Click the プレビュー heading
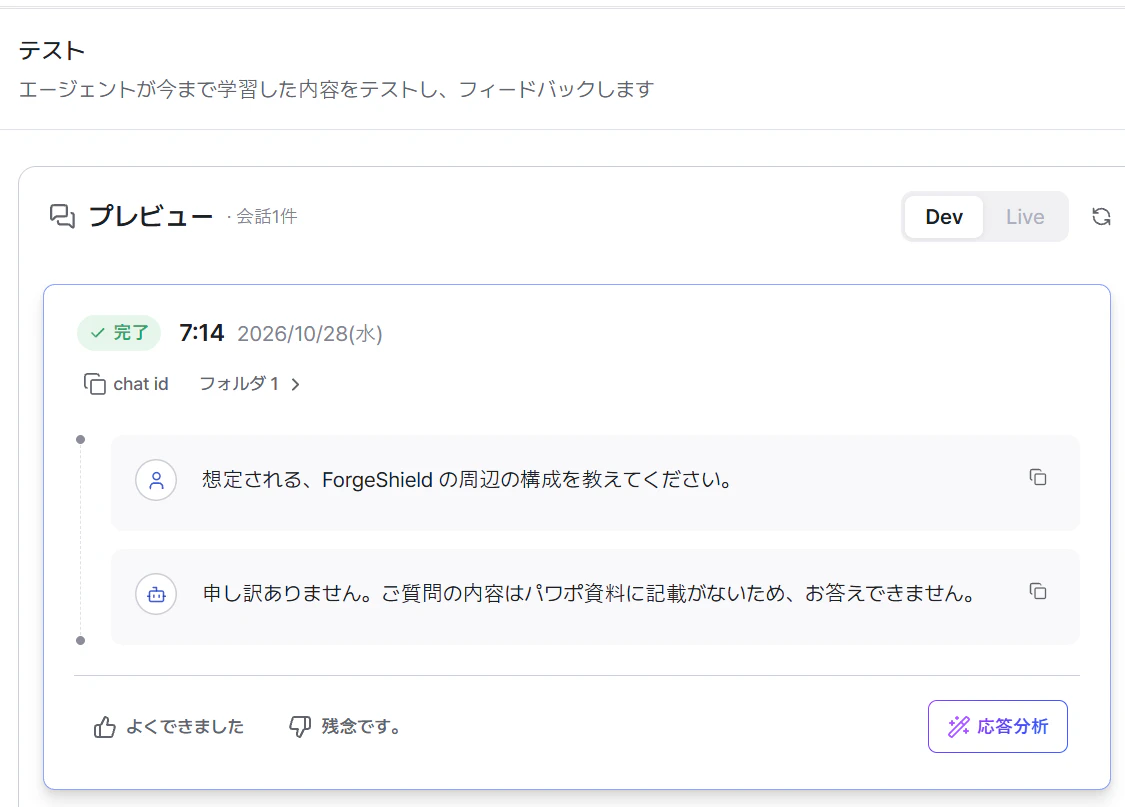 tap(151, 216)
